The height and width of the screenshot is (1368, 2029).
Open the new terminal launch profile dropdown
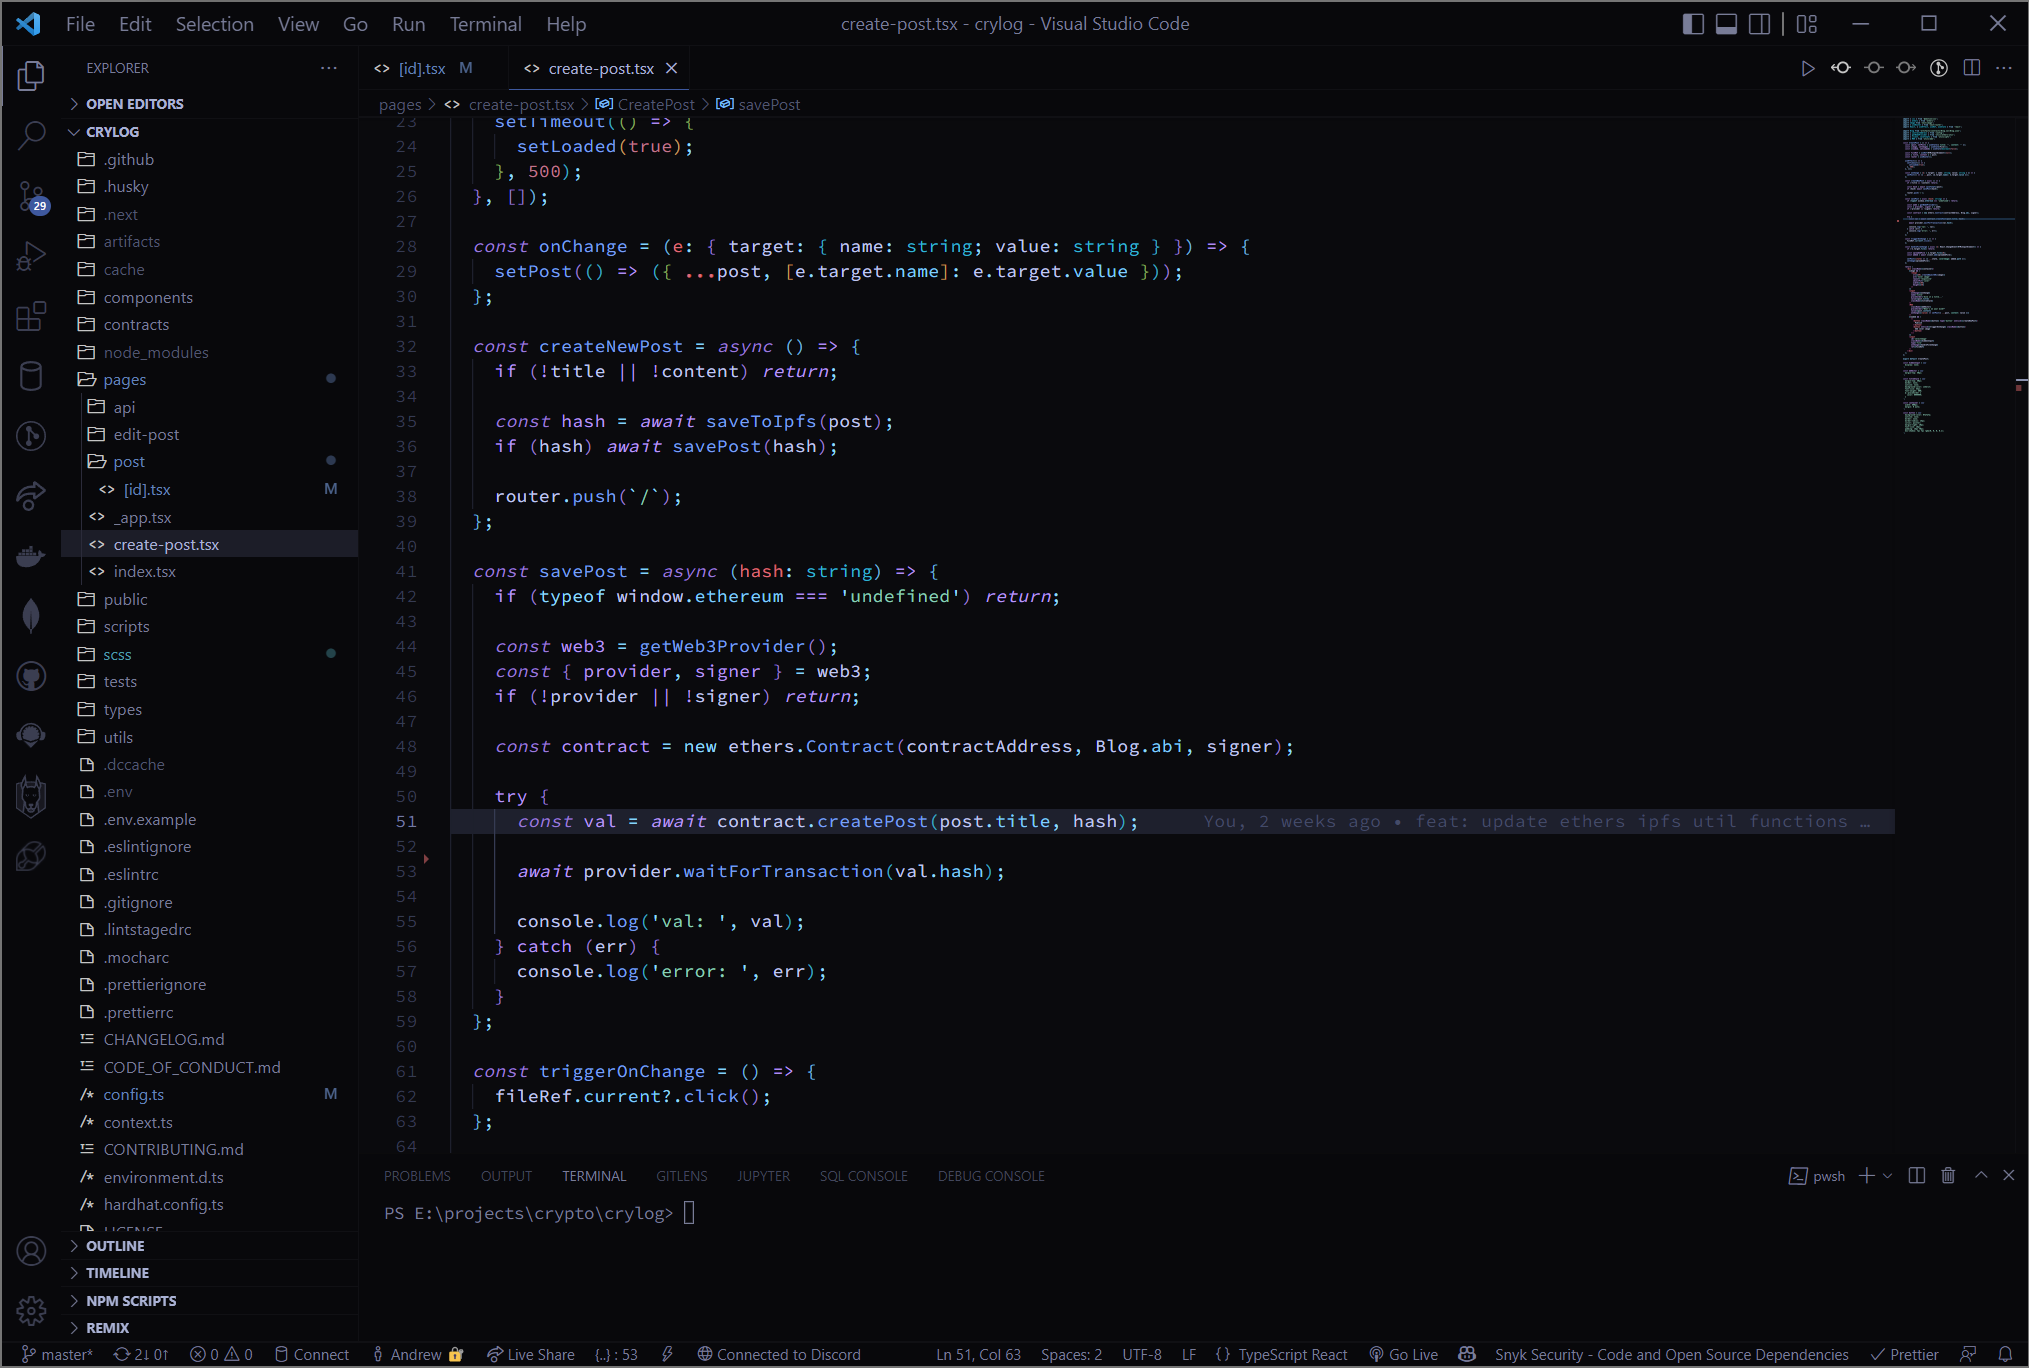1888,1176
